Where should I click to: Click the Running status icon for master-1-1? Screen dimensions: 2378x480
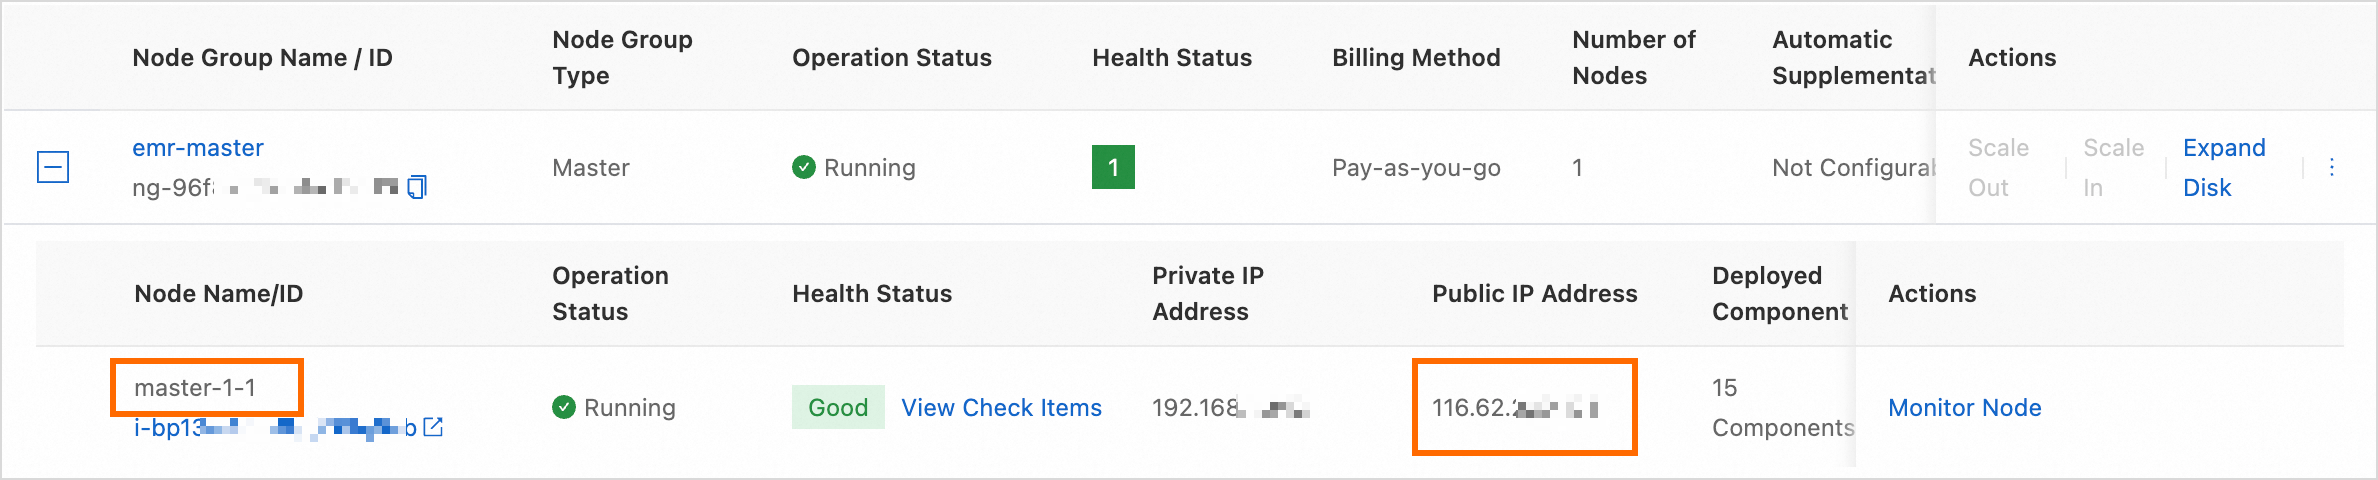pos(564,407)
